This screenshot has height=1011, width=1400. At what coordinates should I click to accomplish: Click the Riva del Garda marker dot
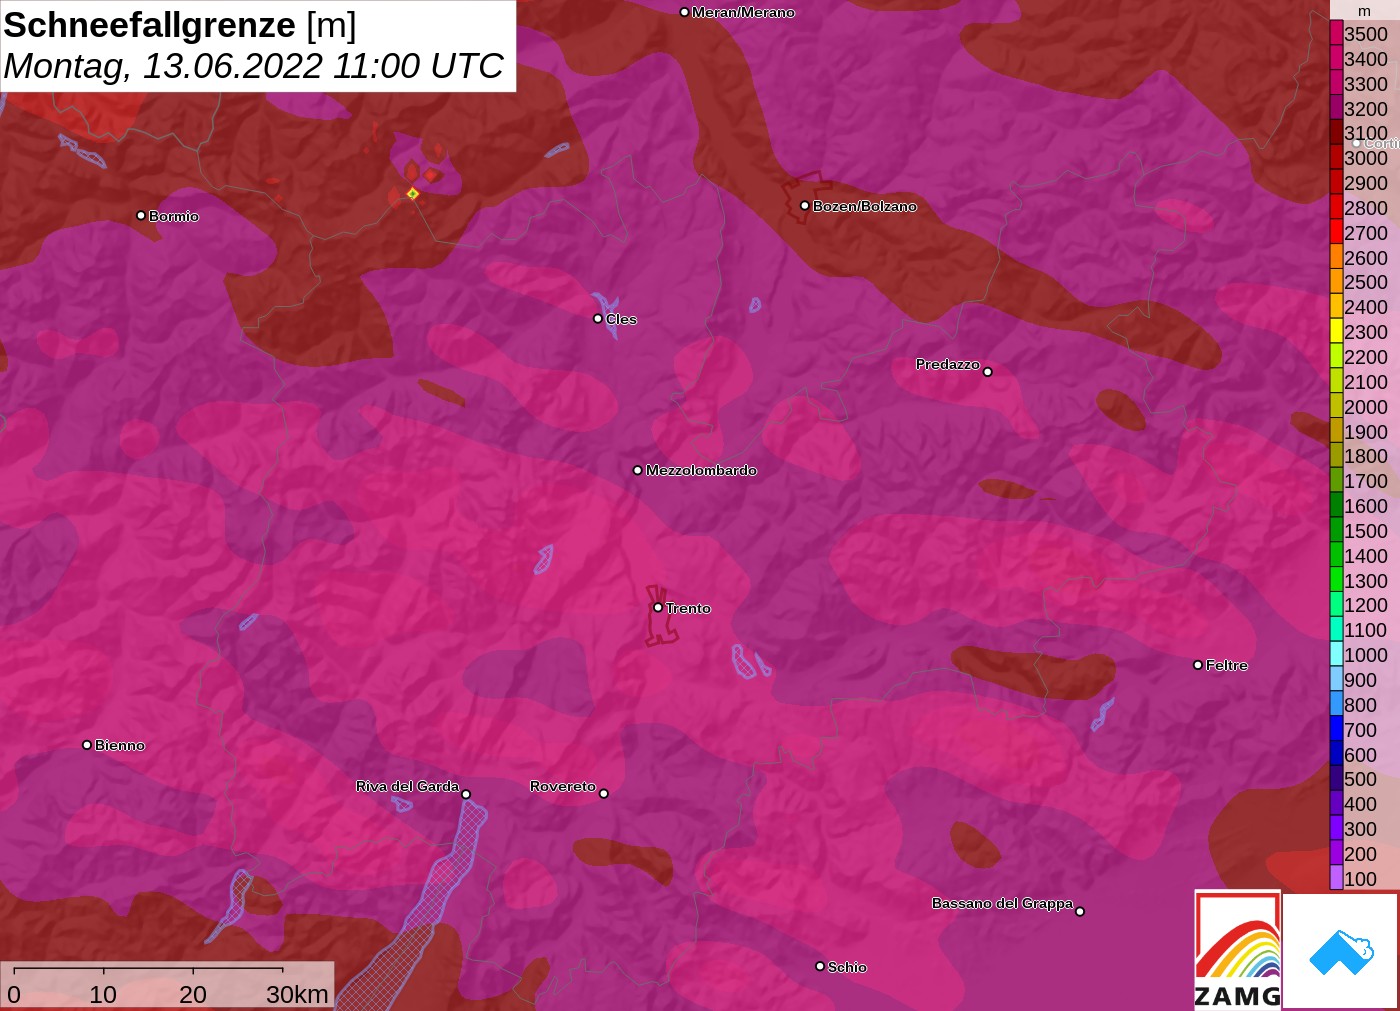[x=466, y=795]
